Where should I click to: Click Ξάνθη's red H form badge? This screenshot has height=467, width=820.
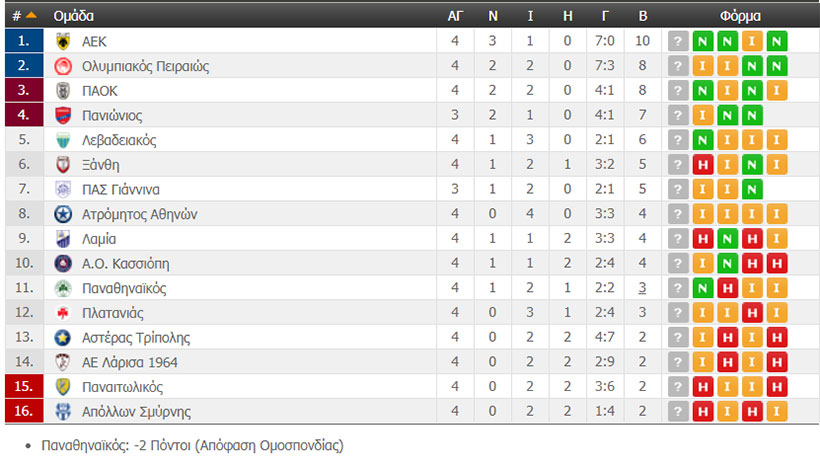pyautogui.click(x=703, y=165)
